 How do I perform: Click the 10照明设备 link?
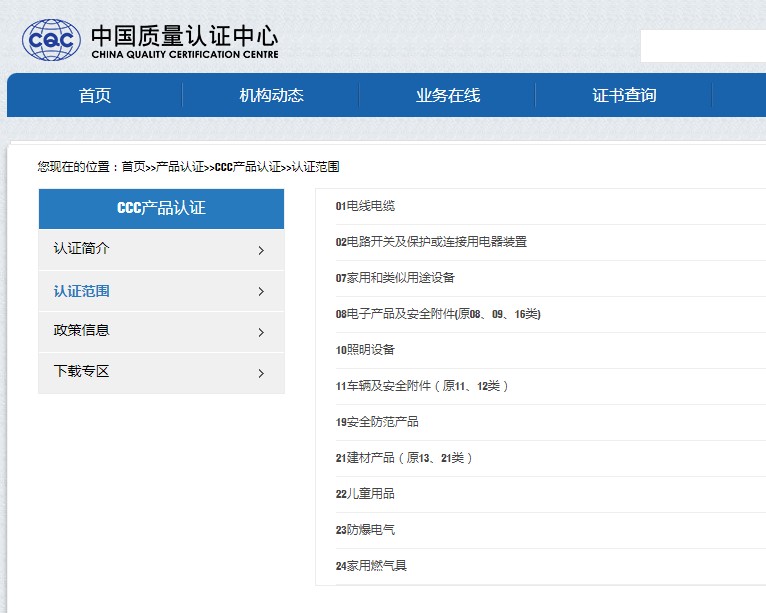click(x=365, y=350)
